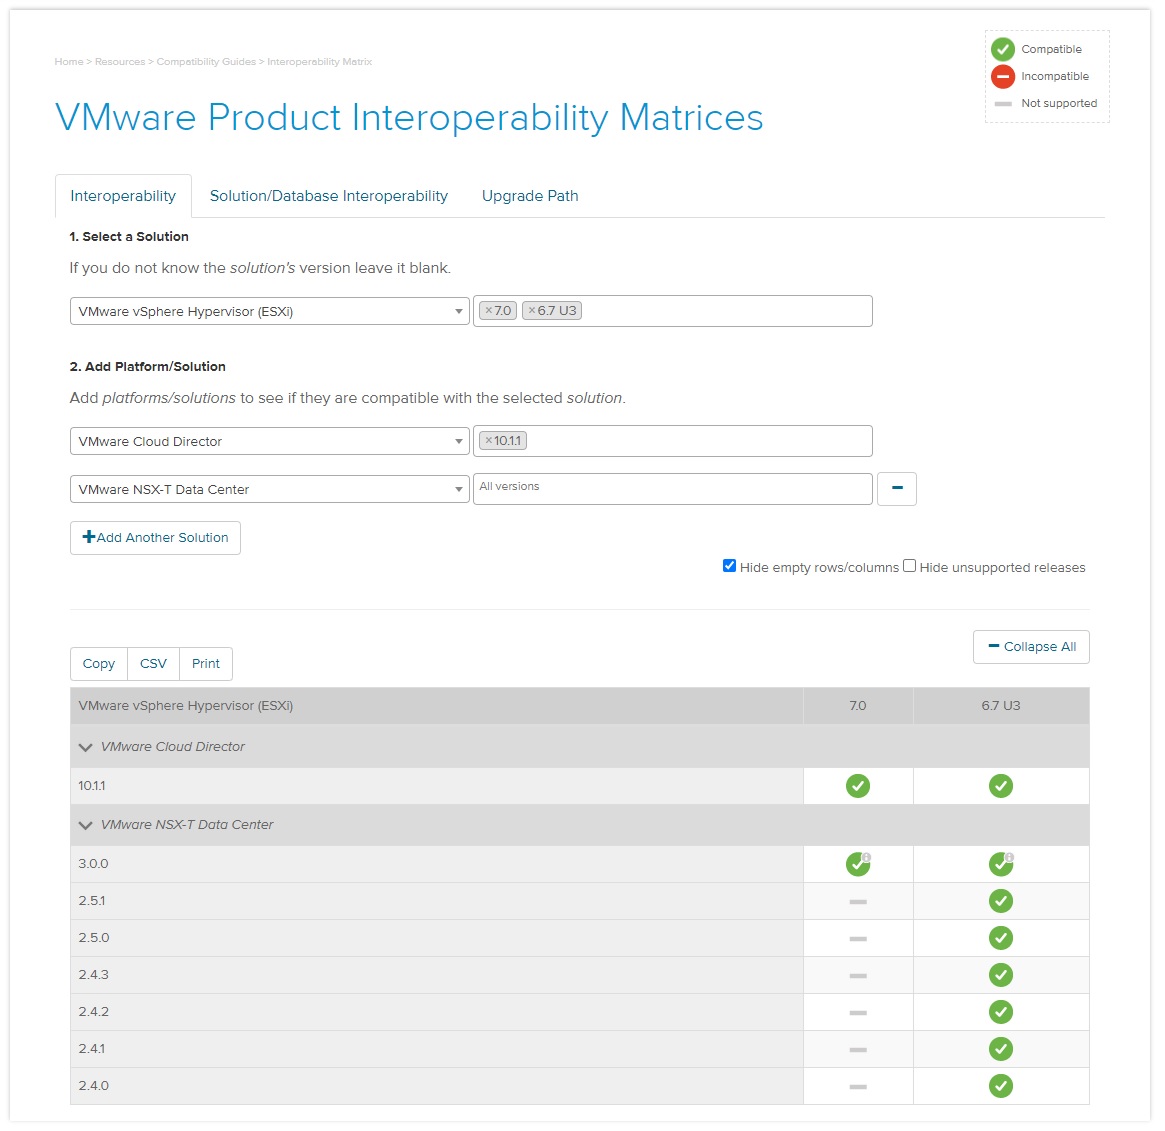Viewport: 1165px width, 1131px height.
Task: Click the Collapse All button
Action: pyautogui.click(x=1031, y=647)
